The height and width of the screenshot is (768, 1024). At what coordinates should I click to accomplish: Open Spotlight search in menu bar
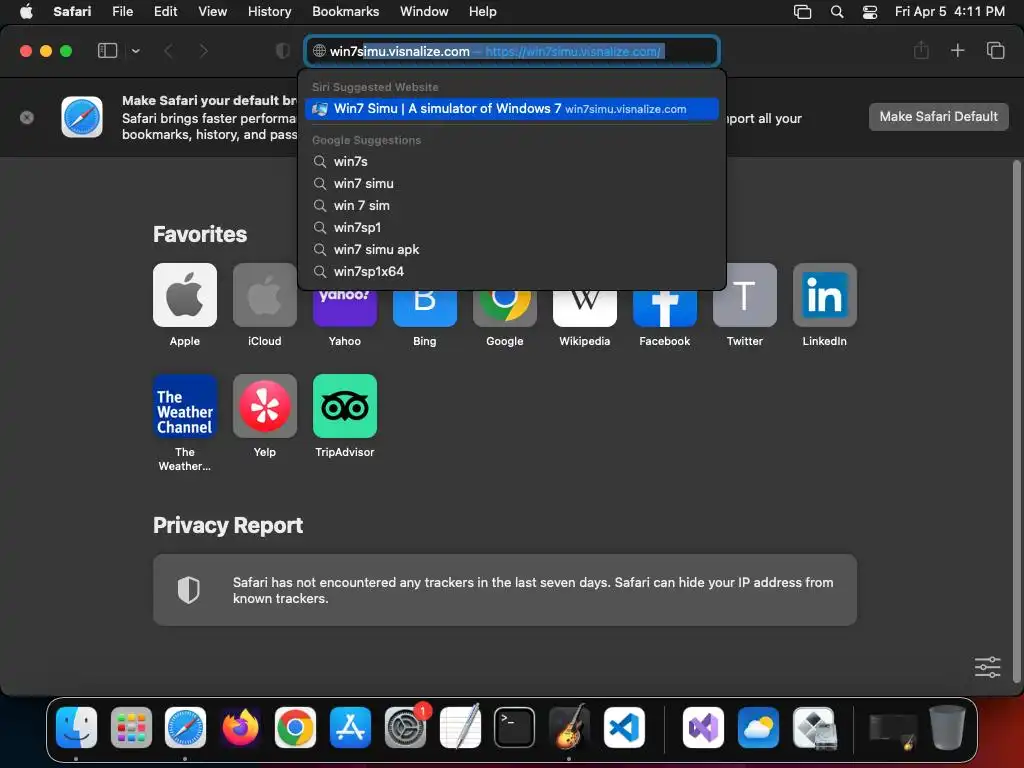837,12
